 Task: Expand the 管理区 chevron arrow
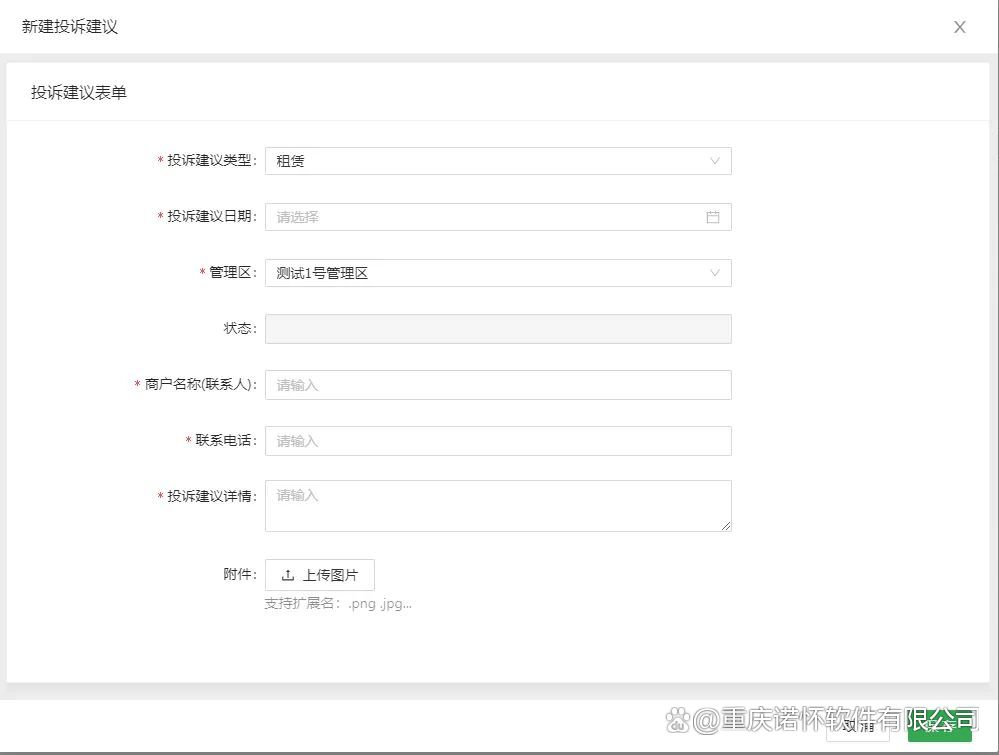tap(715, 273)
